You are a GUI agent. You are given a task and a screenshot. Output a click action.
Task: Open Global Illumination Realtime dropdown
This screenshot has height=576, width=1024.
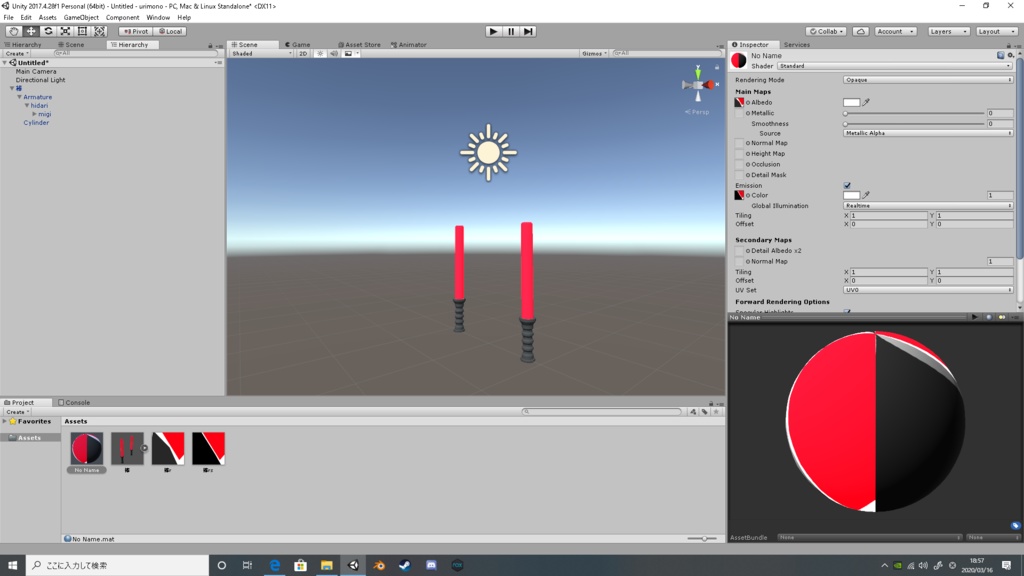tap(928, 206)
